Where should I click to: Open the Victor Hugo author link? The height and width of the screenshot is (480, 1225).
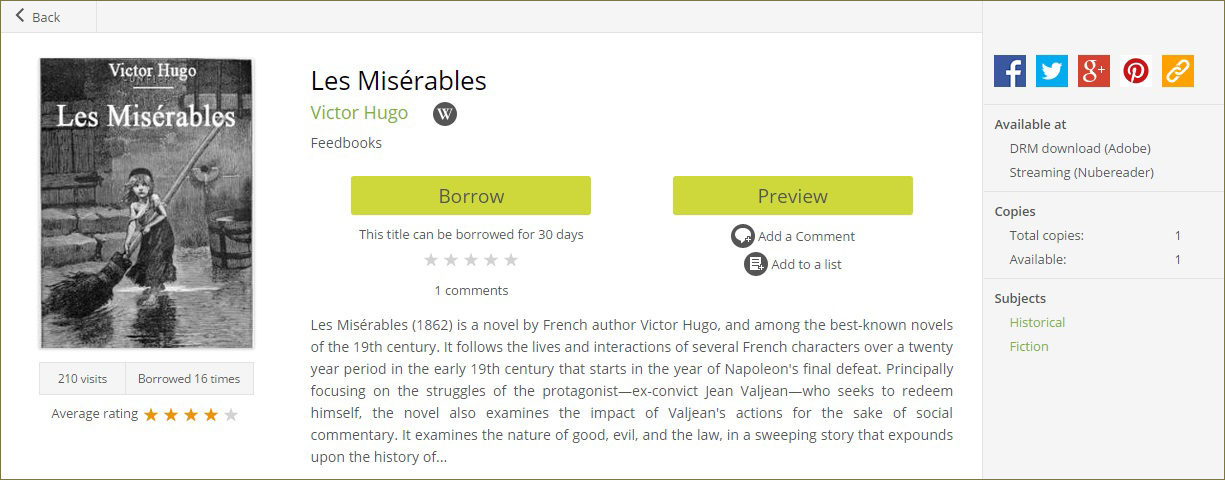coord(359,112)
